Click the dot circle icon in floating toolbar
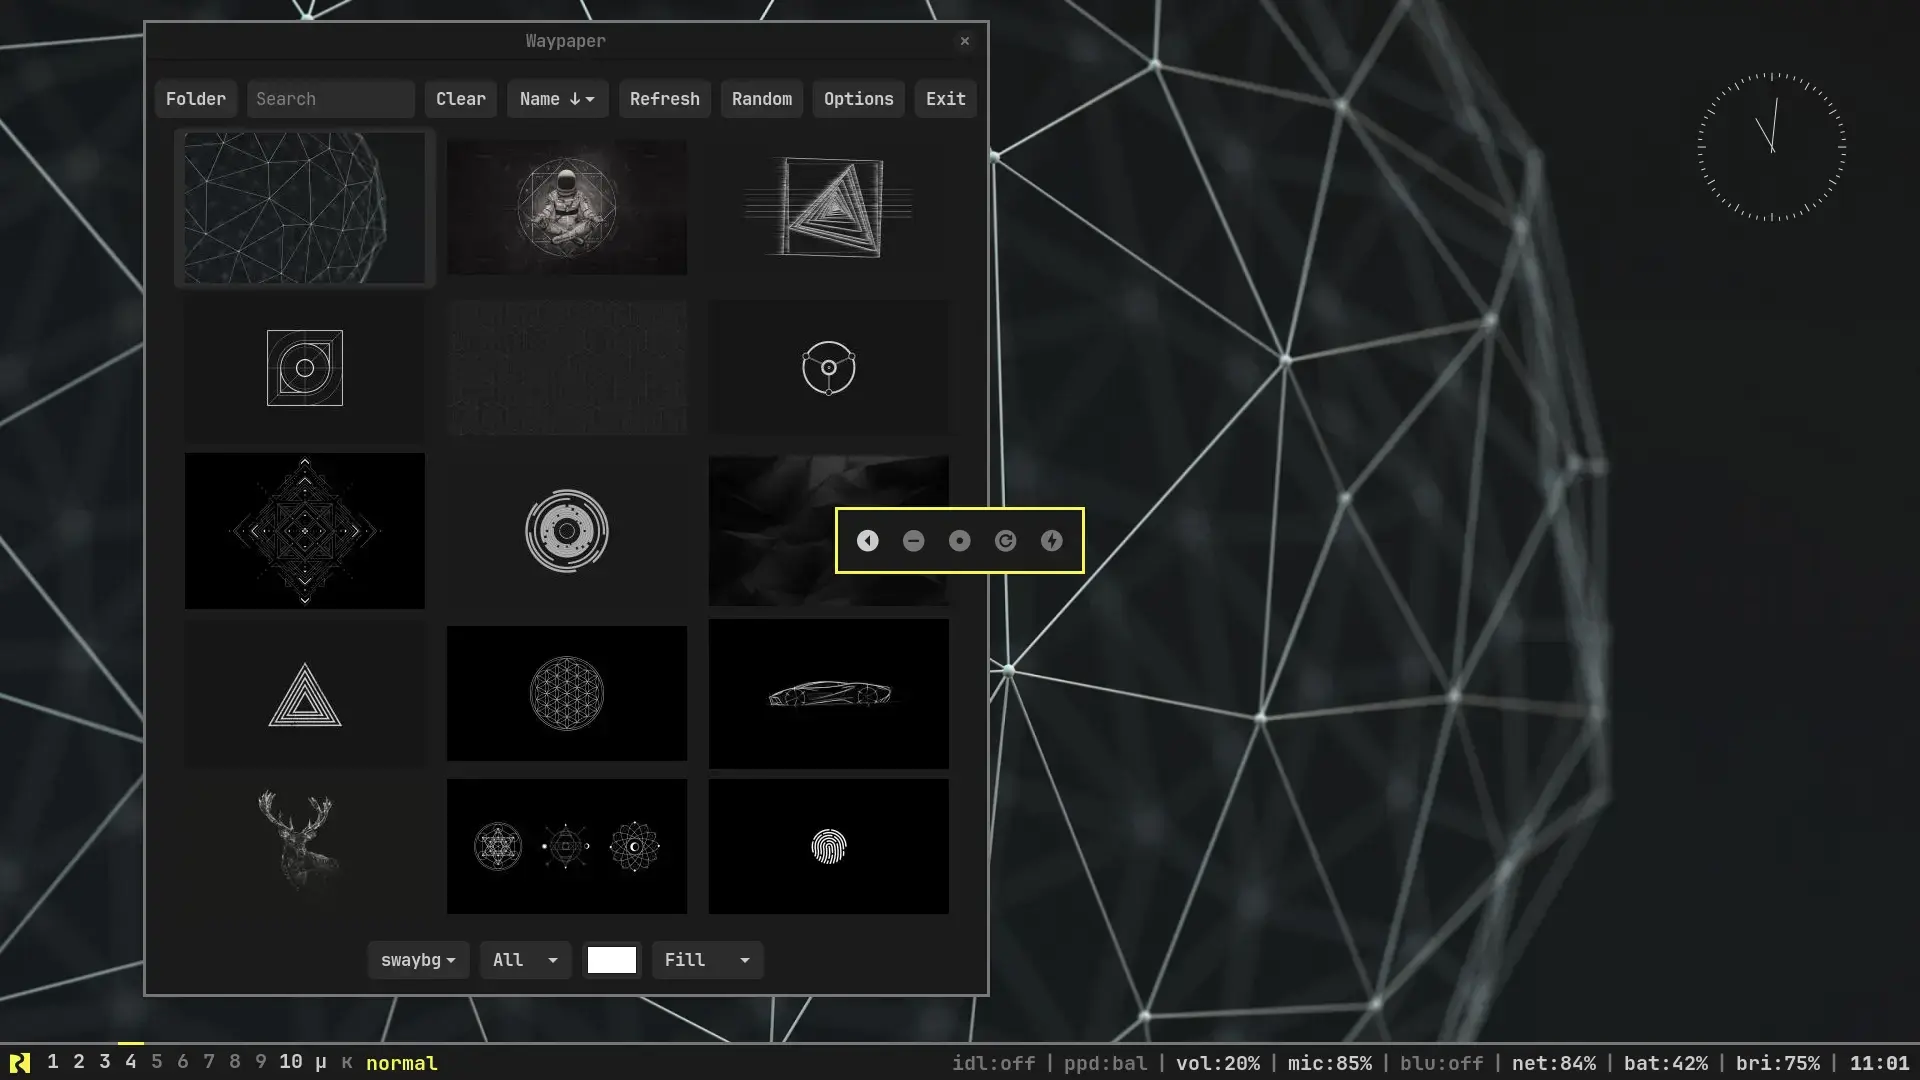Viewport: 1920px width, 1080px height. (x=959, y=541)
